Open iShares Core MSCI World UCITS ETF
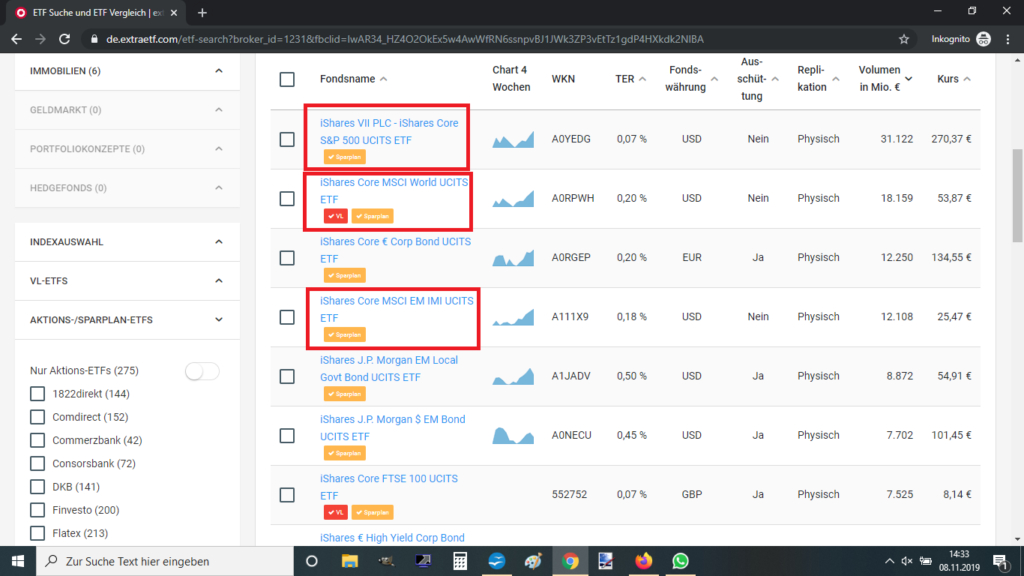 point(394,191)
